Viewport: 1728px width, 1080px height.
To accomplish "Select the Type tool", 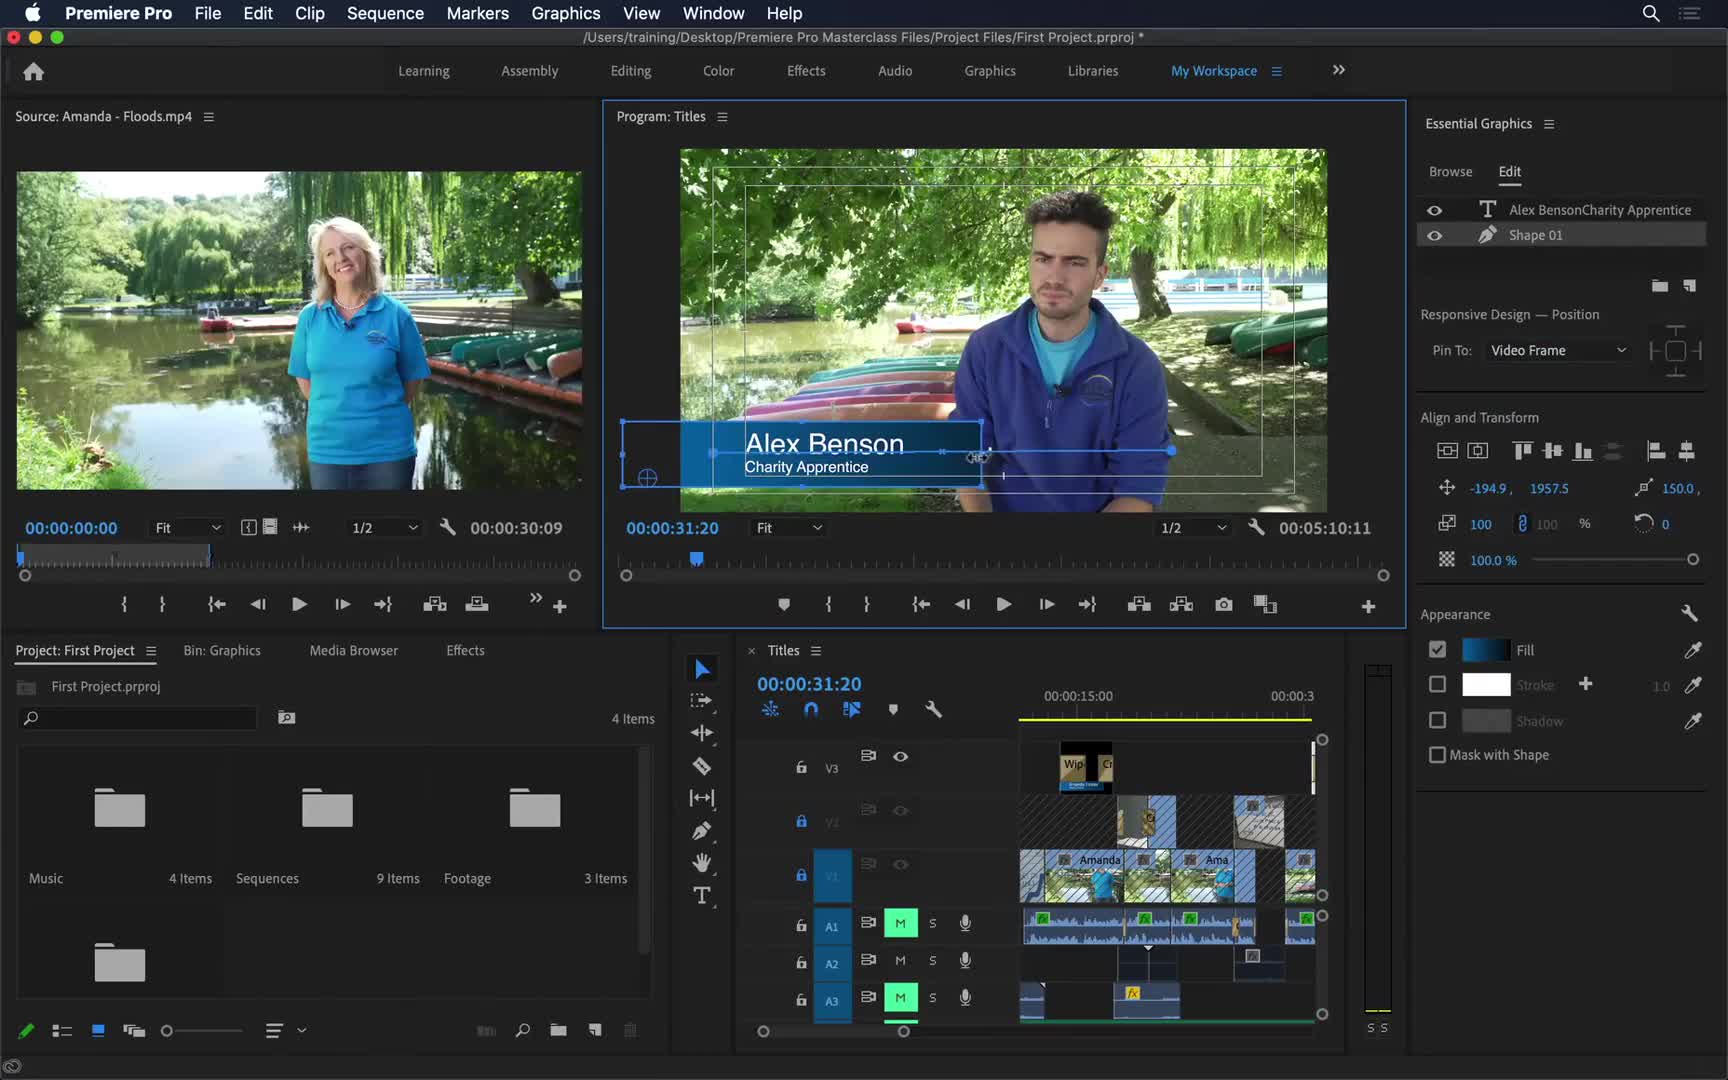I will tap(702, 895).
